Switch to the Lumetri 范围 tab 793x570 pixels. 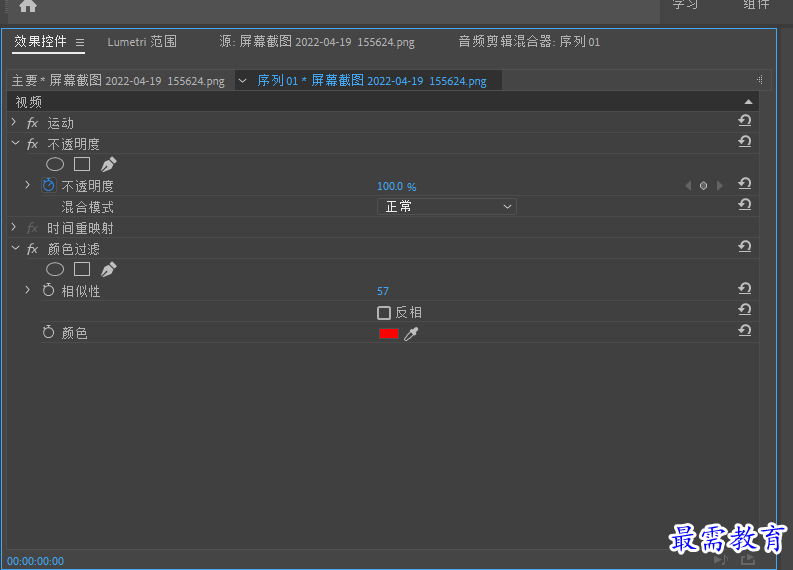coord(142,42)
